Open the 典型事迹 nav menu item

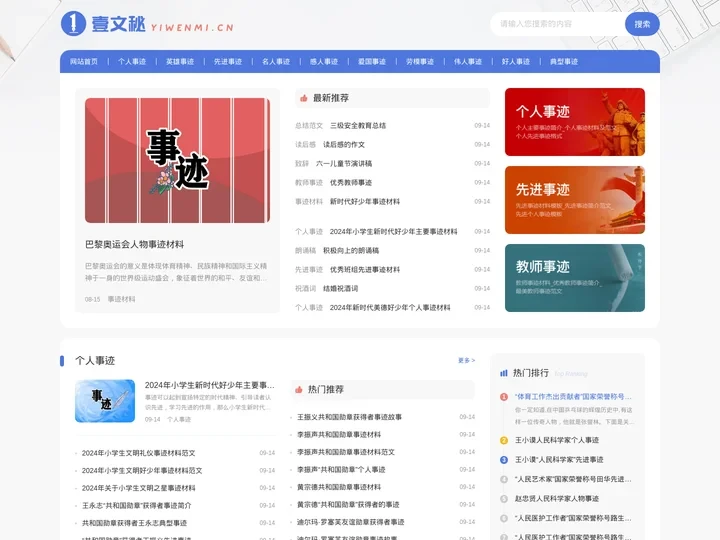point(564,62)
